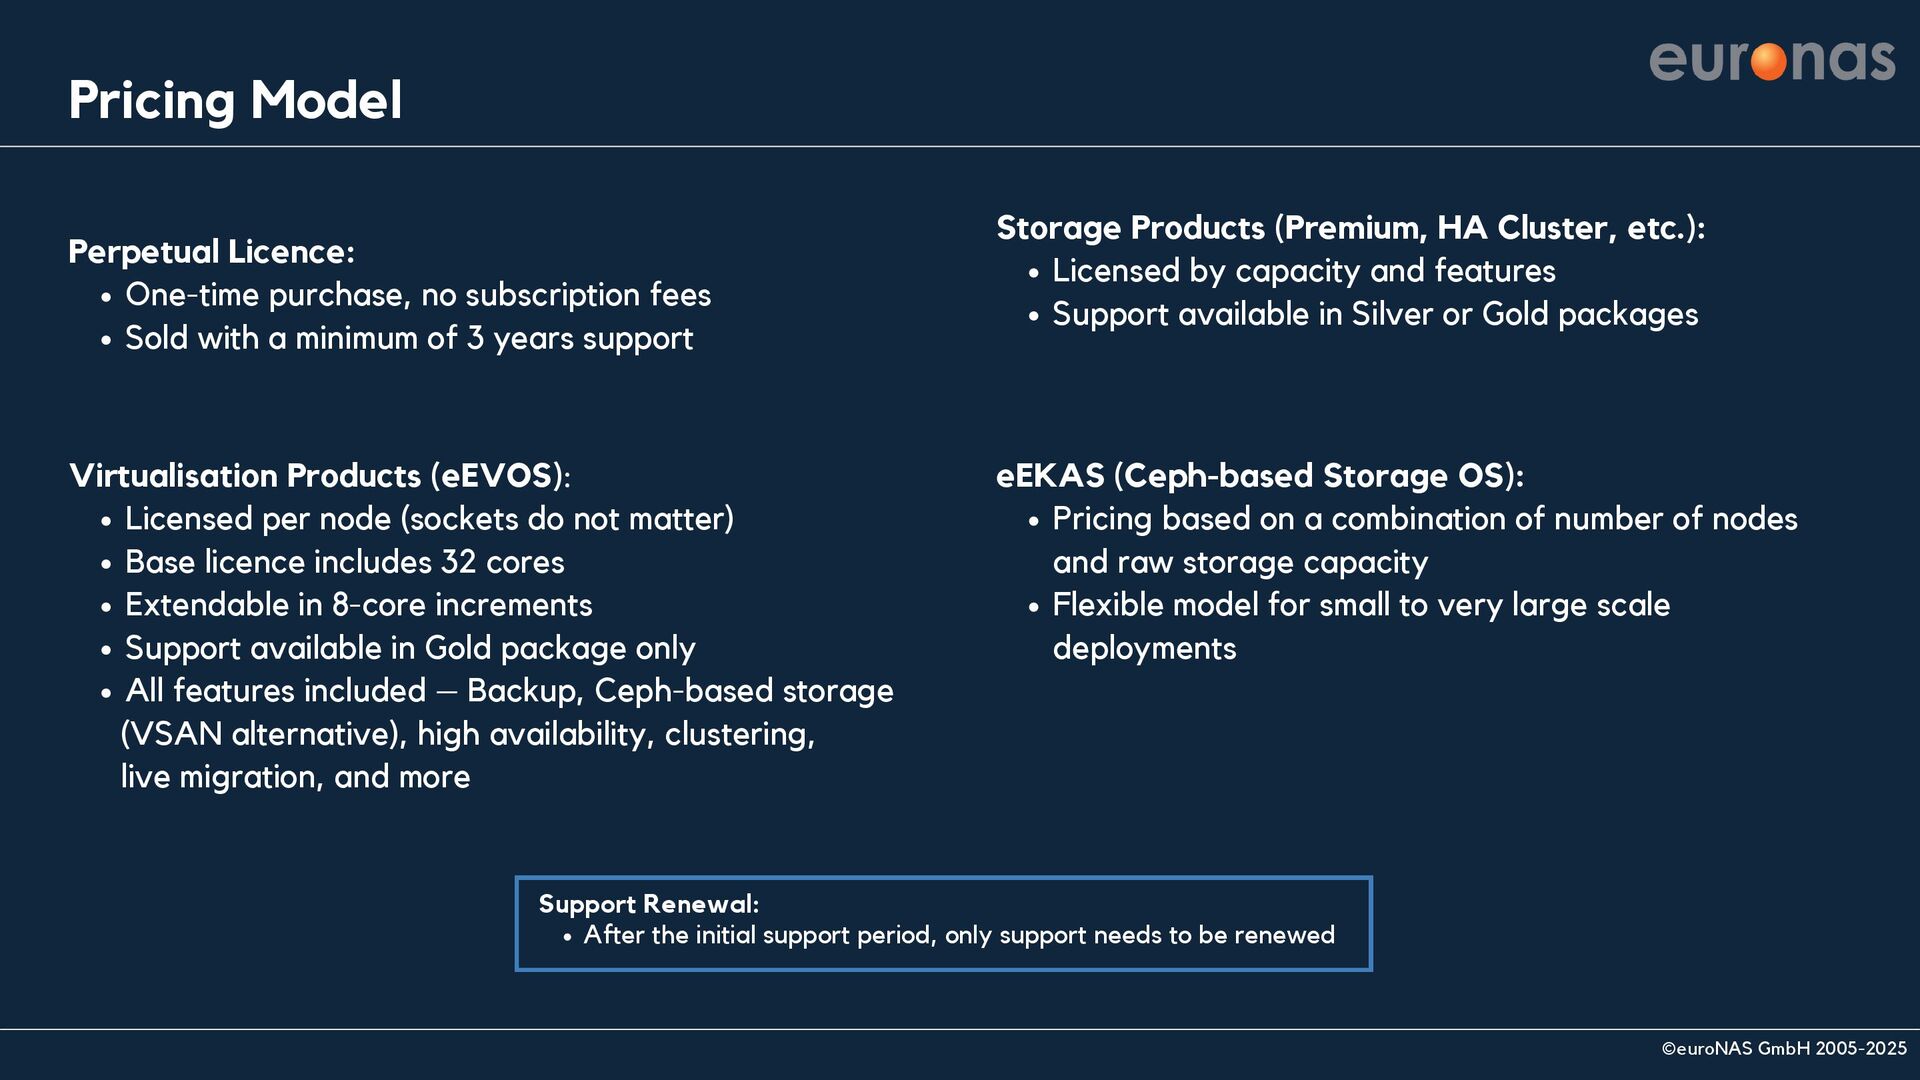The width and height of the screenshot is (1920, 1080).
Task: Click 'Support available in Silver or Gold packages'
Action: tap(1375, 314)
